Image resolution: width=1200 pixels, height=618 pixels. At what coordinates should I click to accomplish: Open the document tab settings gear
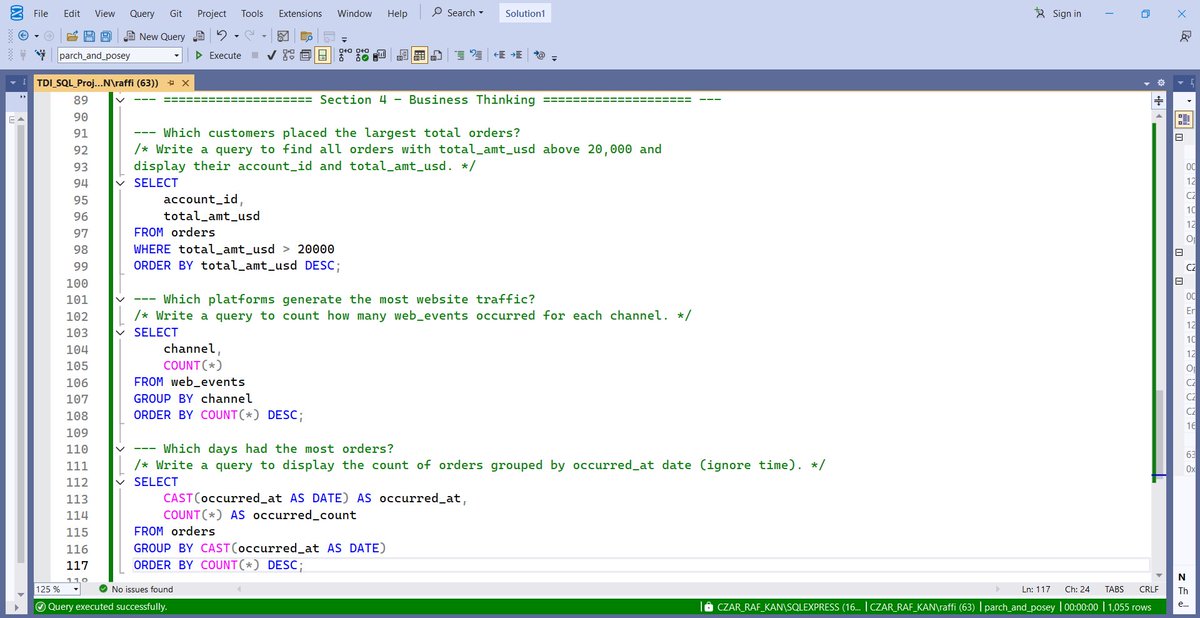(x=1161, y=82)
